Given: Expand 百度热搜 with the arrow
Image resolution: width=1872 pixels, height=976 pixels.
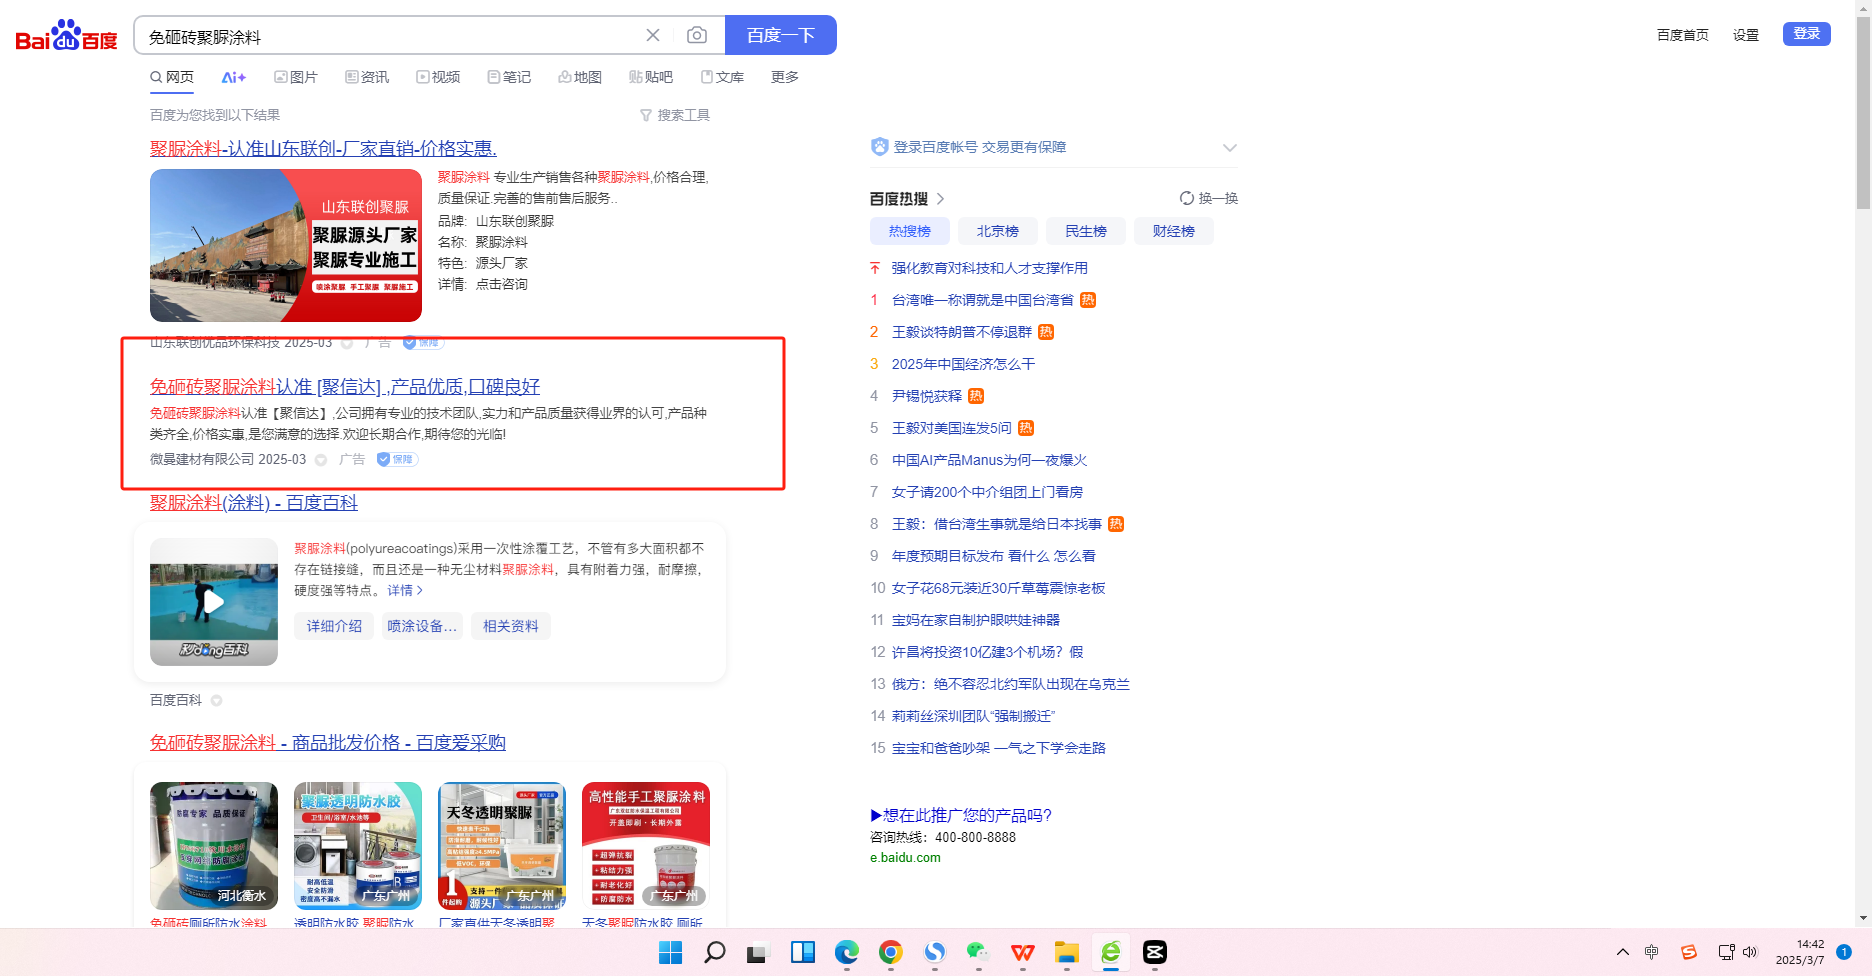Looking at the screenshot, I should (x=940, y=199).
